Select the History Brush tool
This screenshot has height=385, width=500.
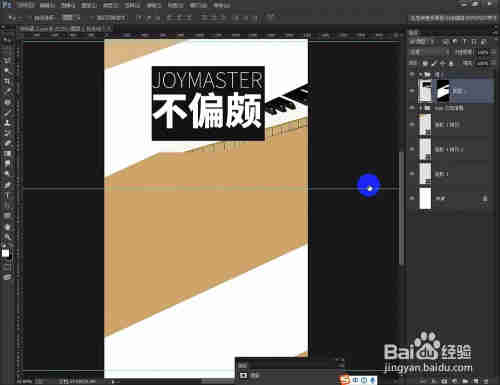point(7,133)
